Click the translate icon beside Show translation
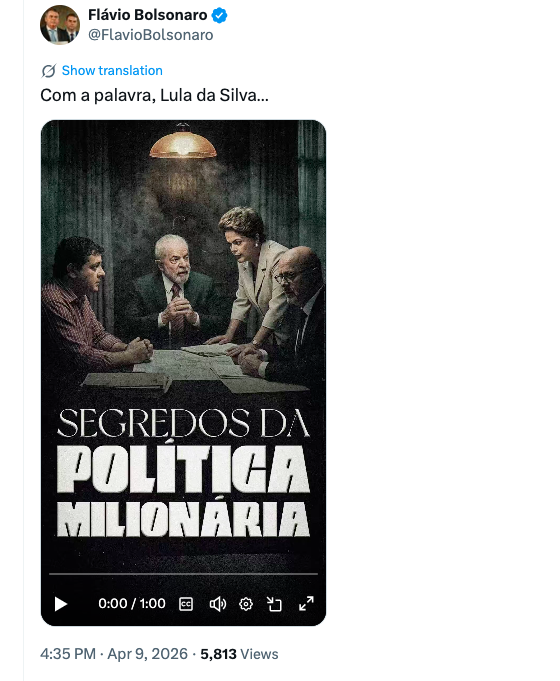 [x=49, y=71]
